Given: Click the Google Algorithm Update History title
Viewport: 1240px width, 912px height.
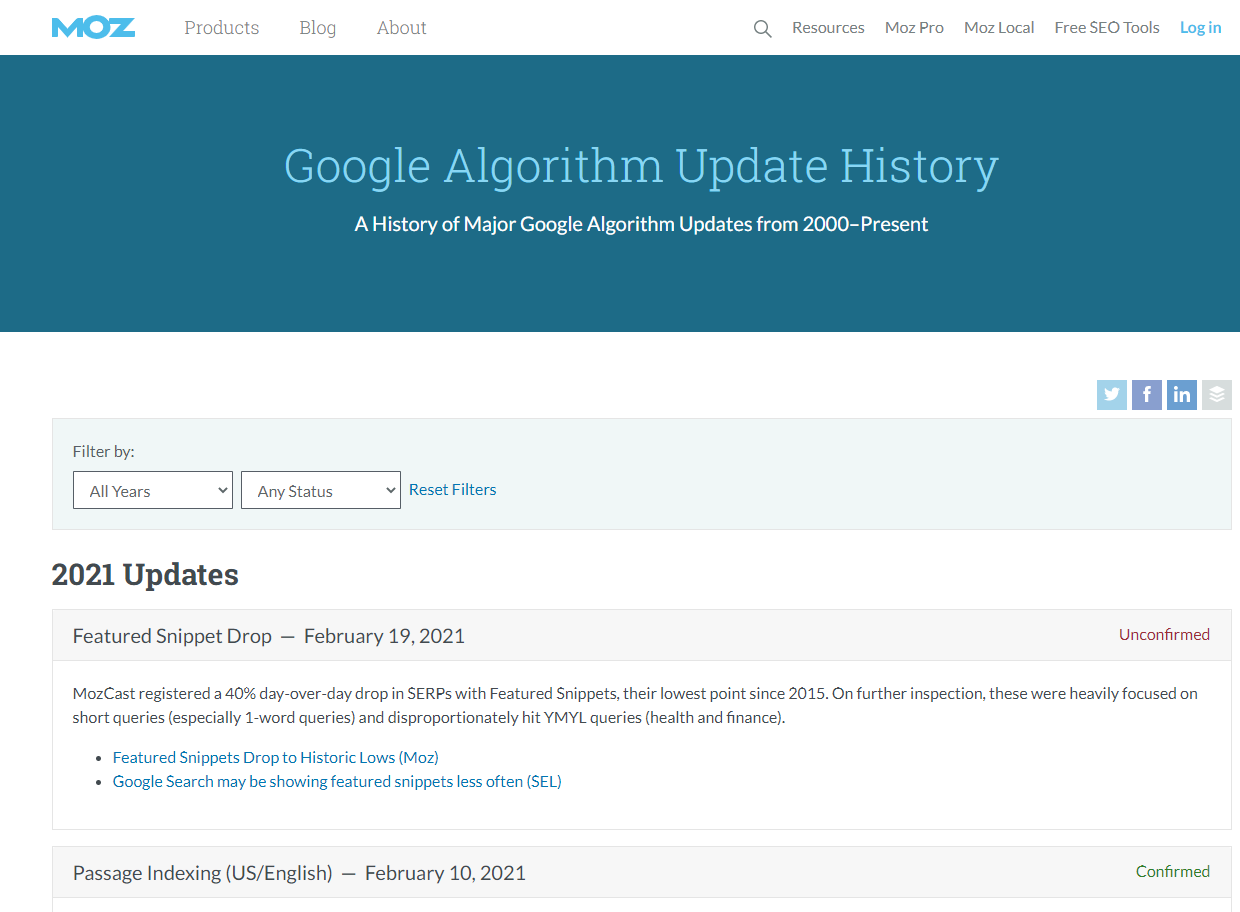Looking at the screenshot, I should coord(641,167).
